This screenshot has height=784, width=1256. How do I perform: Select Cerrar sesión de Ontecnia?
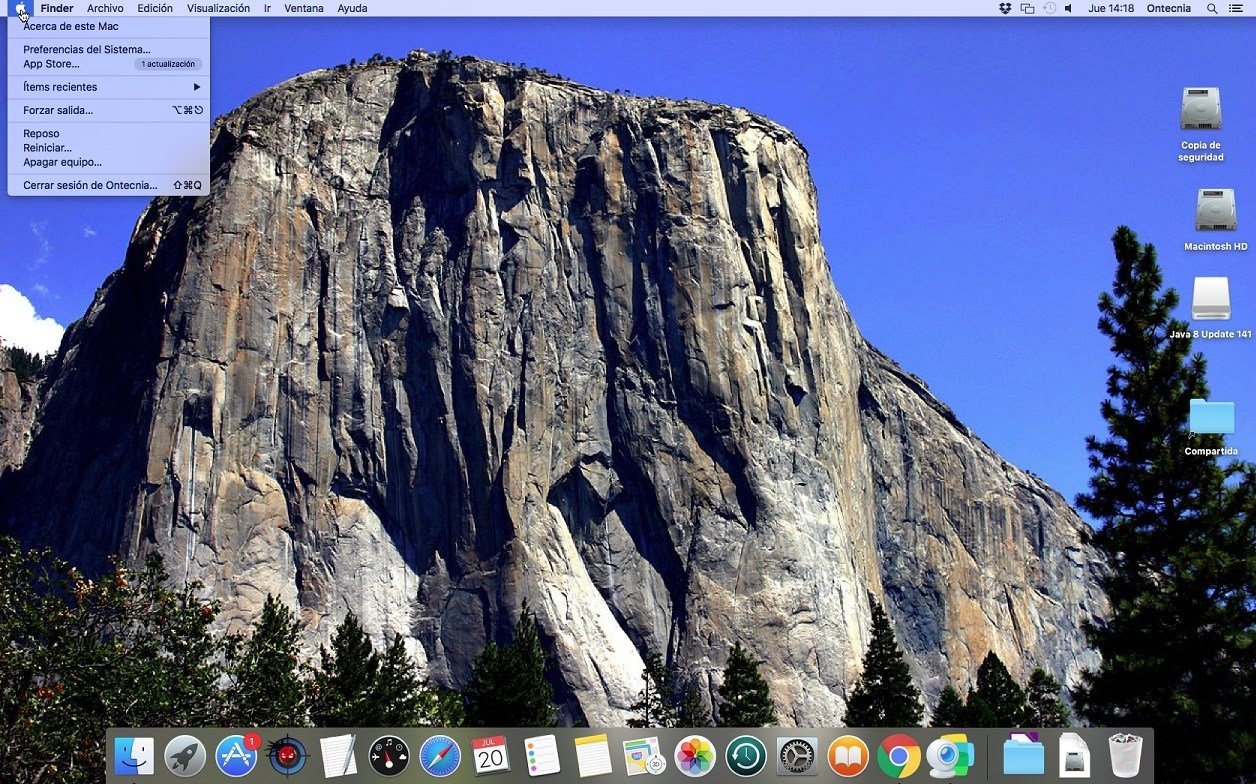point(88,185)
